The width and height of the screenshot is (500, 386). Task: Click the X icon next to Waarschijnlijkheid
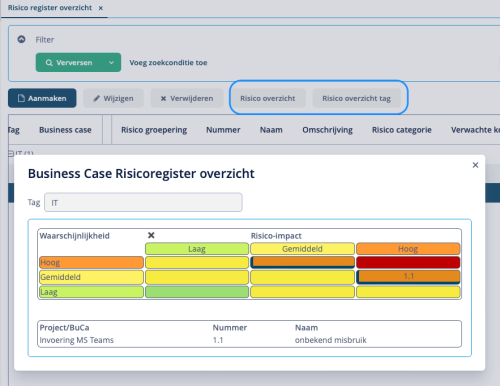click(x=151, y=235)
